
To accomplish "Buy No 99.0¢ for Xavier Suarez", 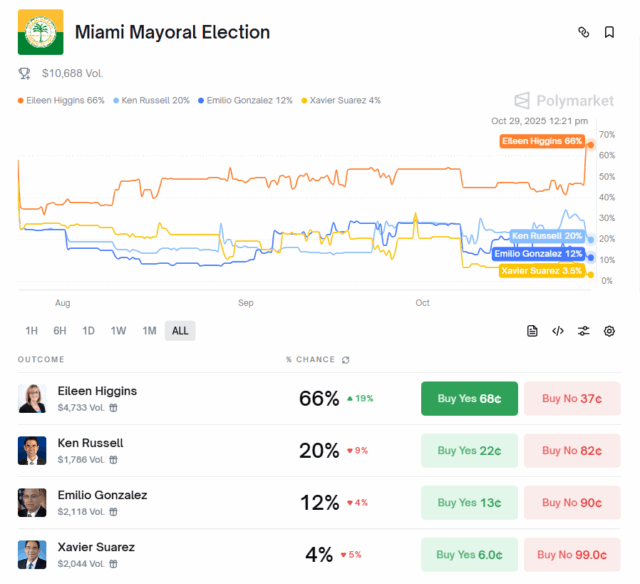I will [572, 555].
